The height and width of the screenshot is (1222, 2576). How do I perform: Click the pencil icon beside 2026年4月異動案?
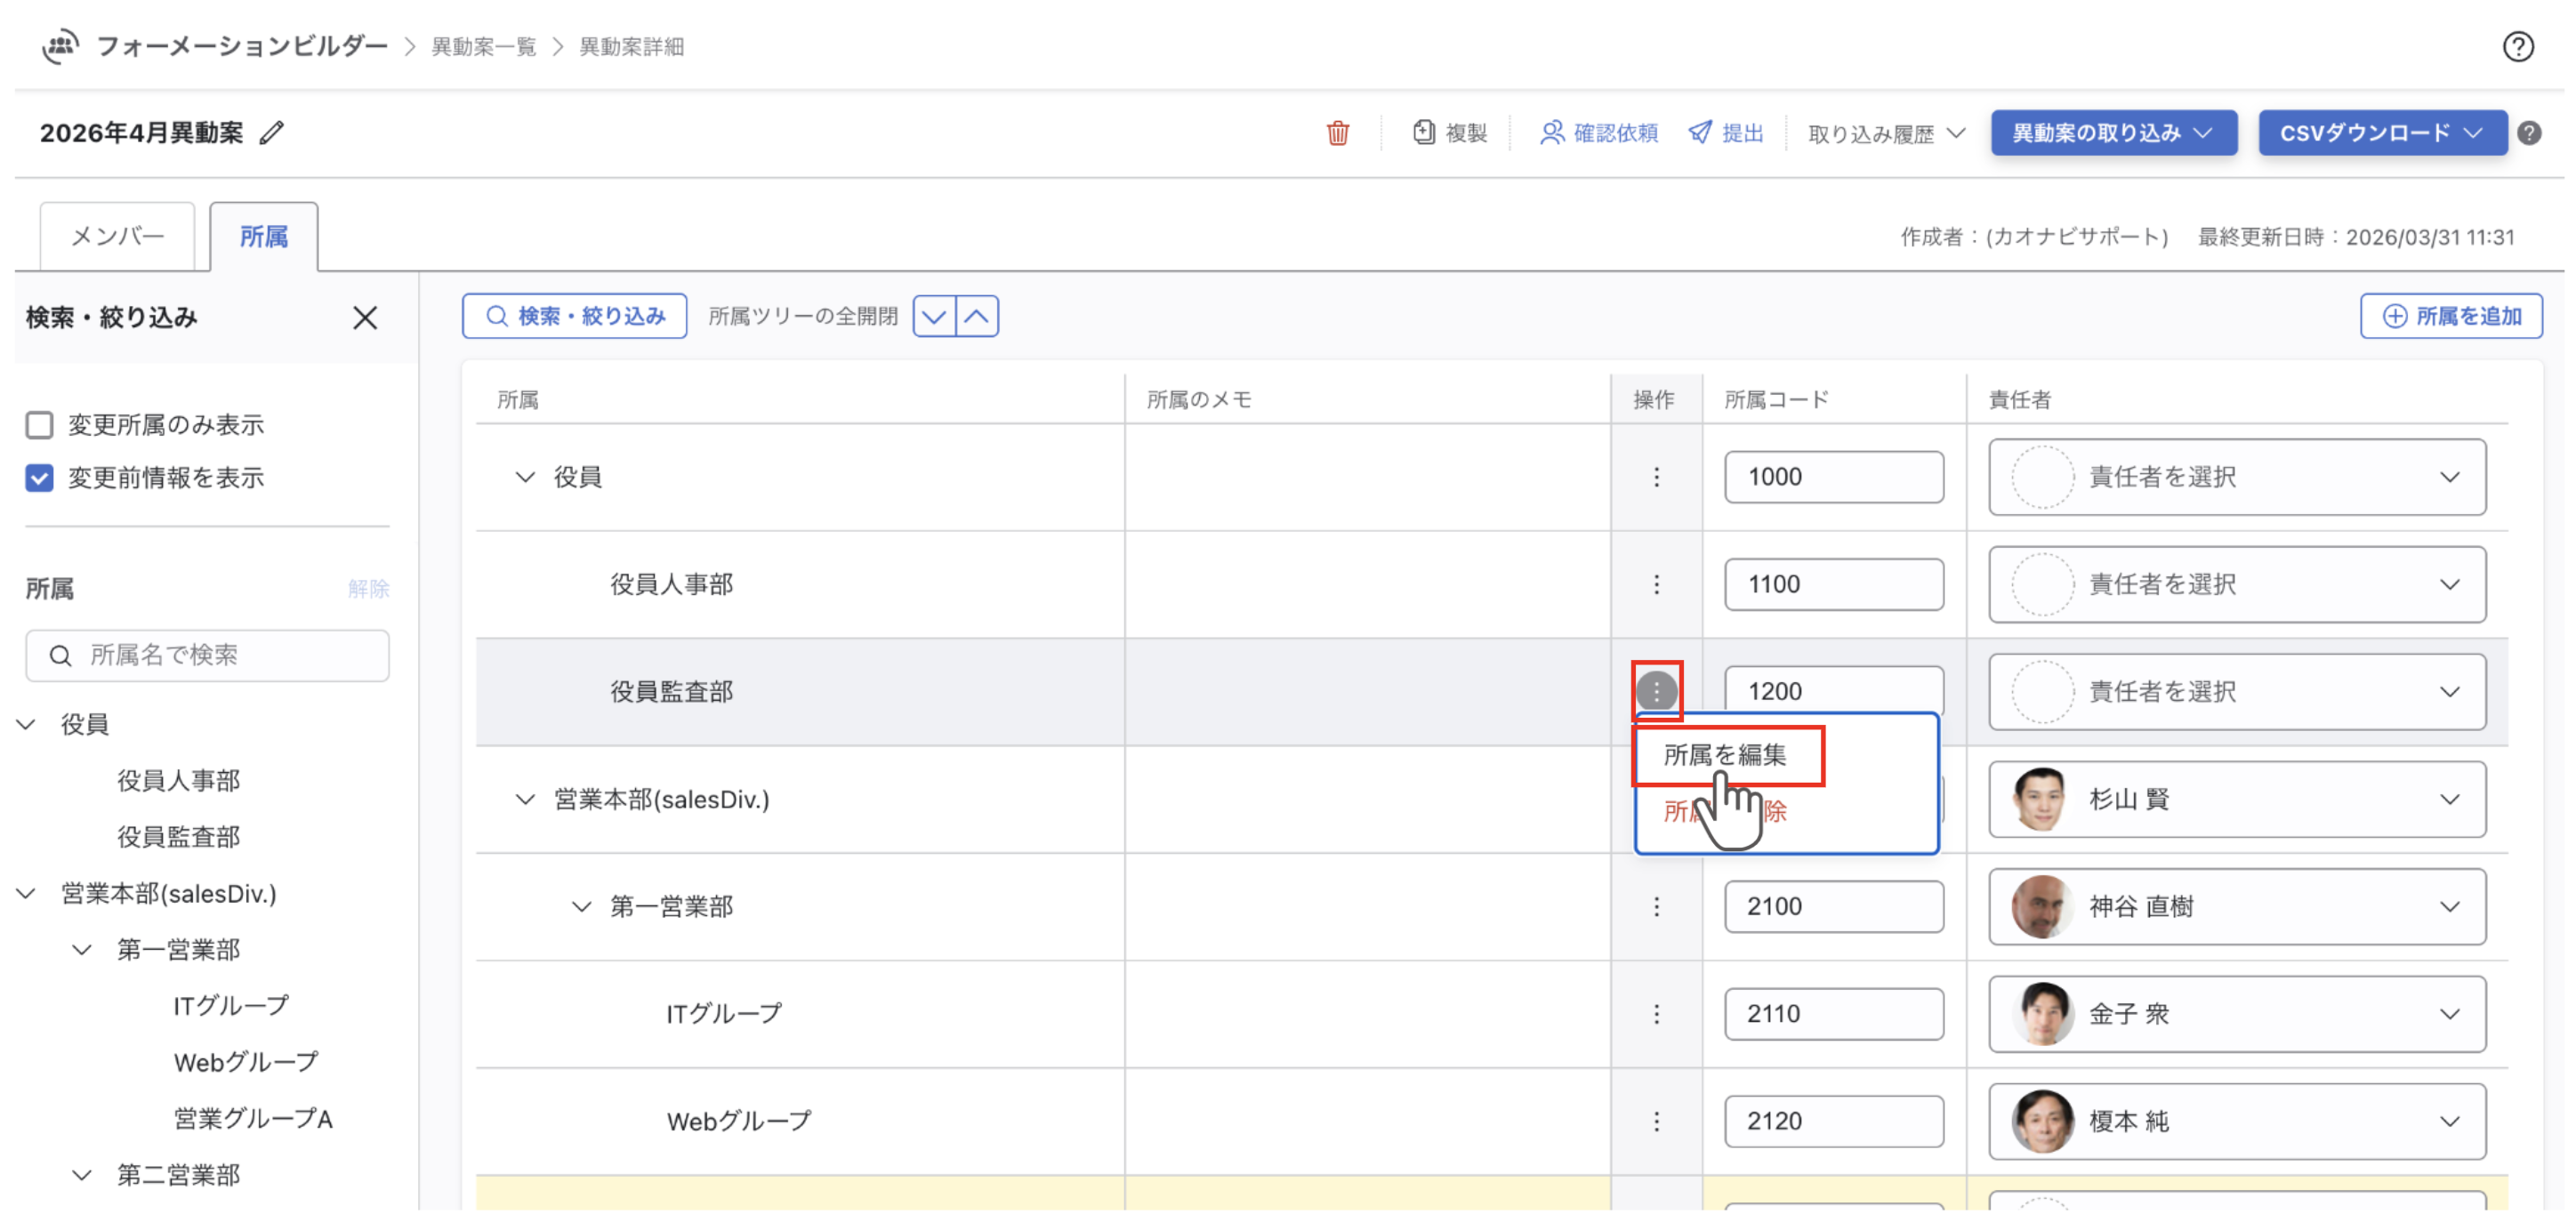coord(271,133)
